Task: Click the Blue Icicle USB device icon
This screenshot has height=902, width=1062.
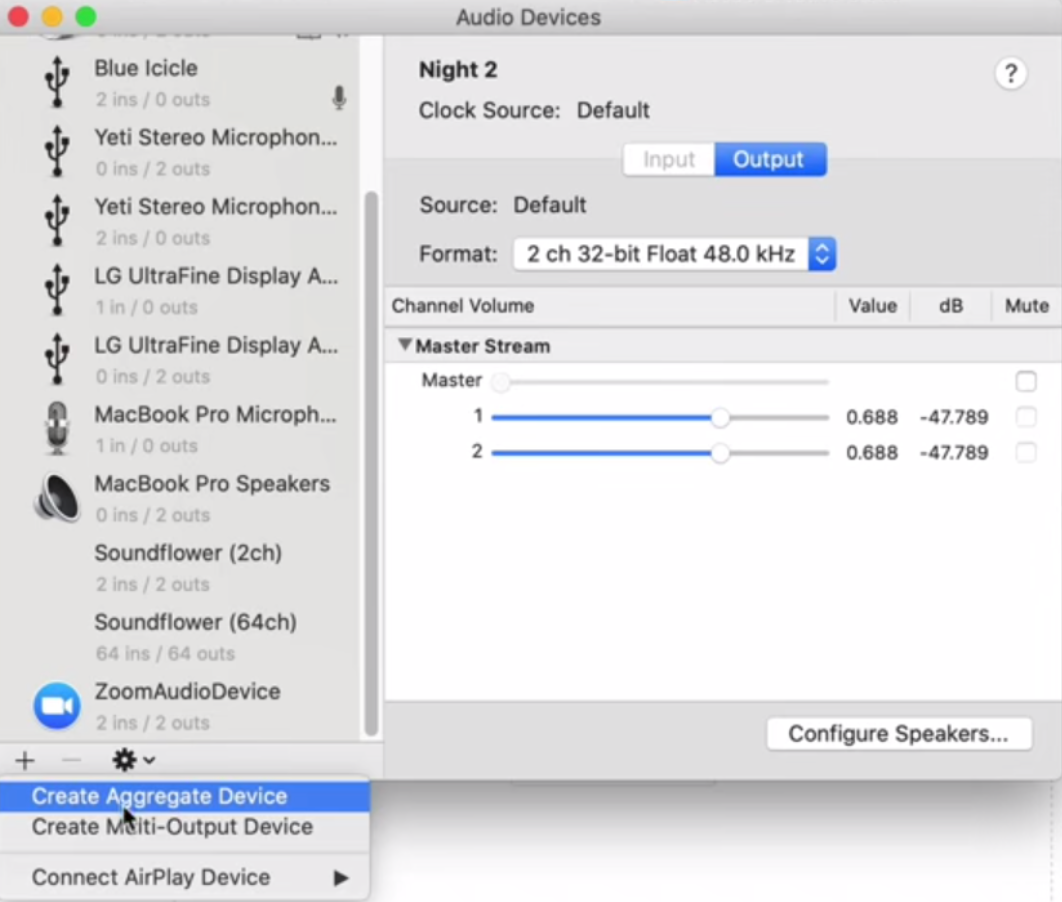Action: (x=57, y=83)
